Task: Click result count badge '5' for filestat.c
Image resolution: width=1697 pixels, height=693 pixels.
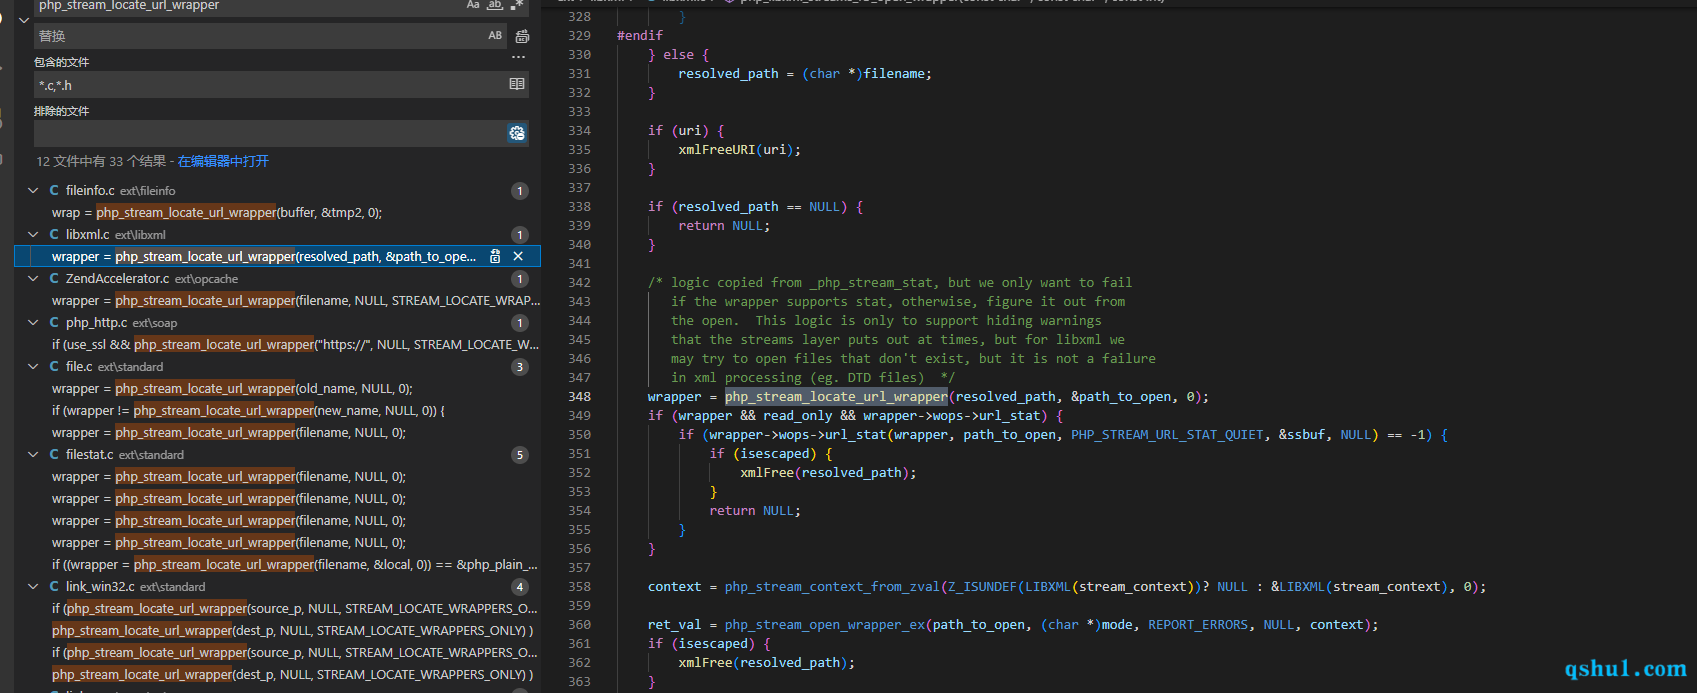Action: click(520, 455)
